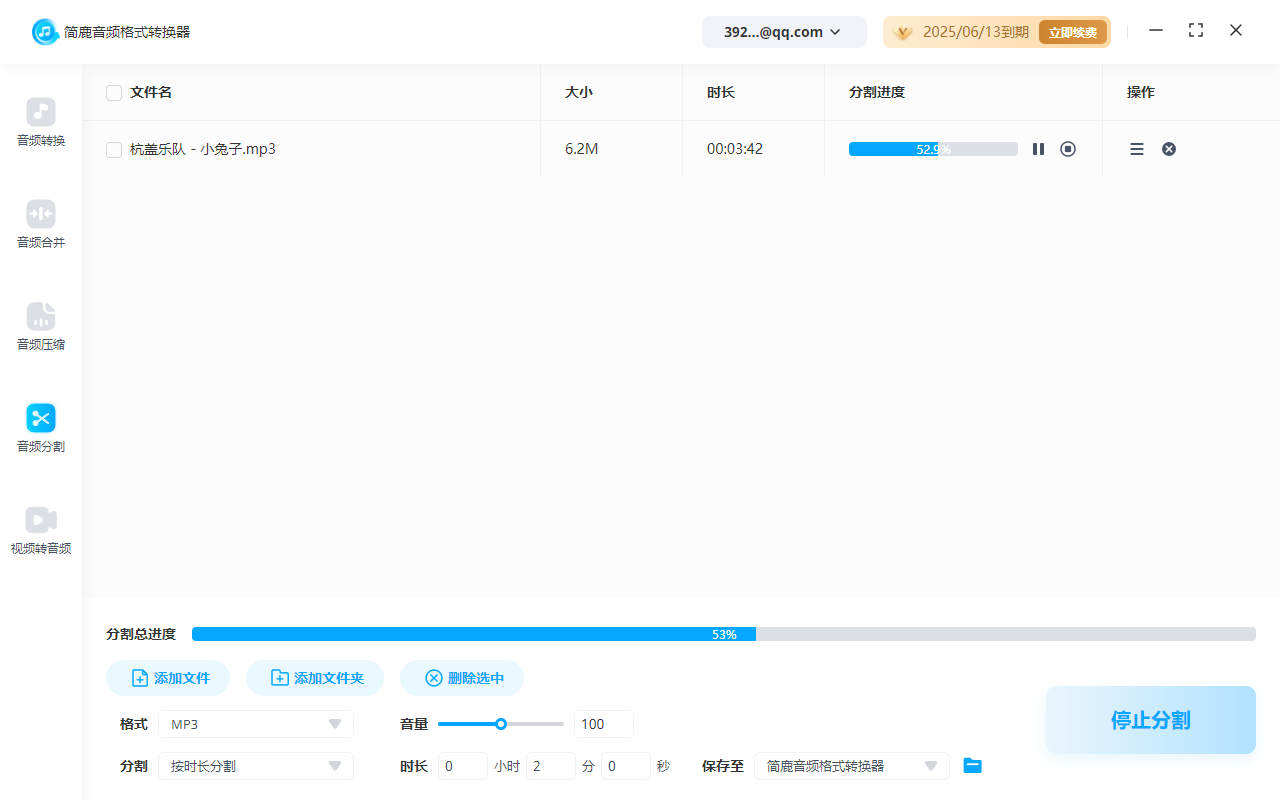Click the 立即续费 renewal button
The image size is (1280, 800).
point(1072,31)
